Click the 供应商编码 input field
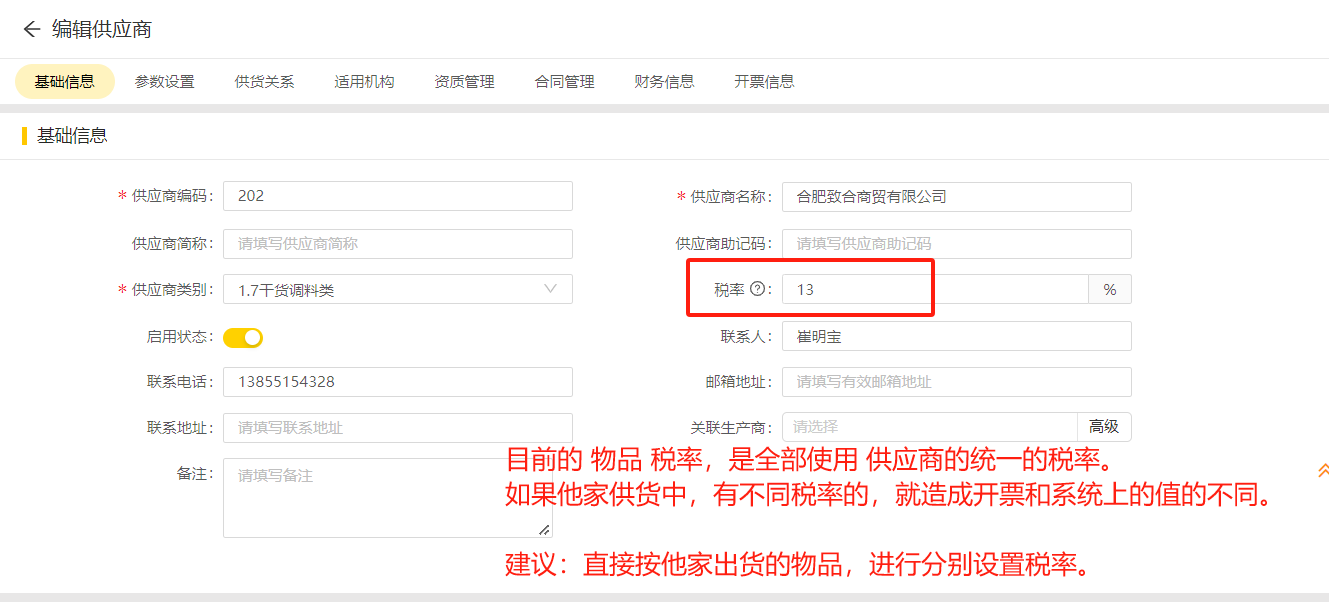This screenshot has height=602, width=1329. click(x=397, y=196)
